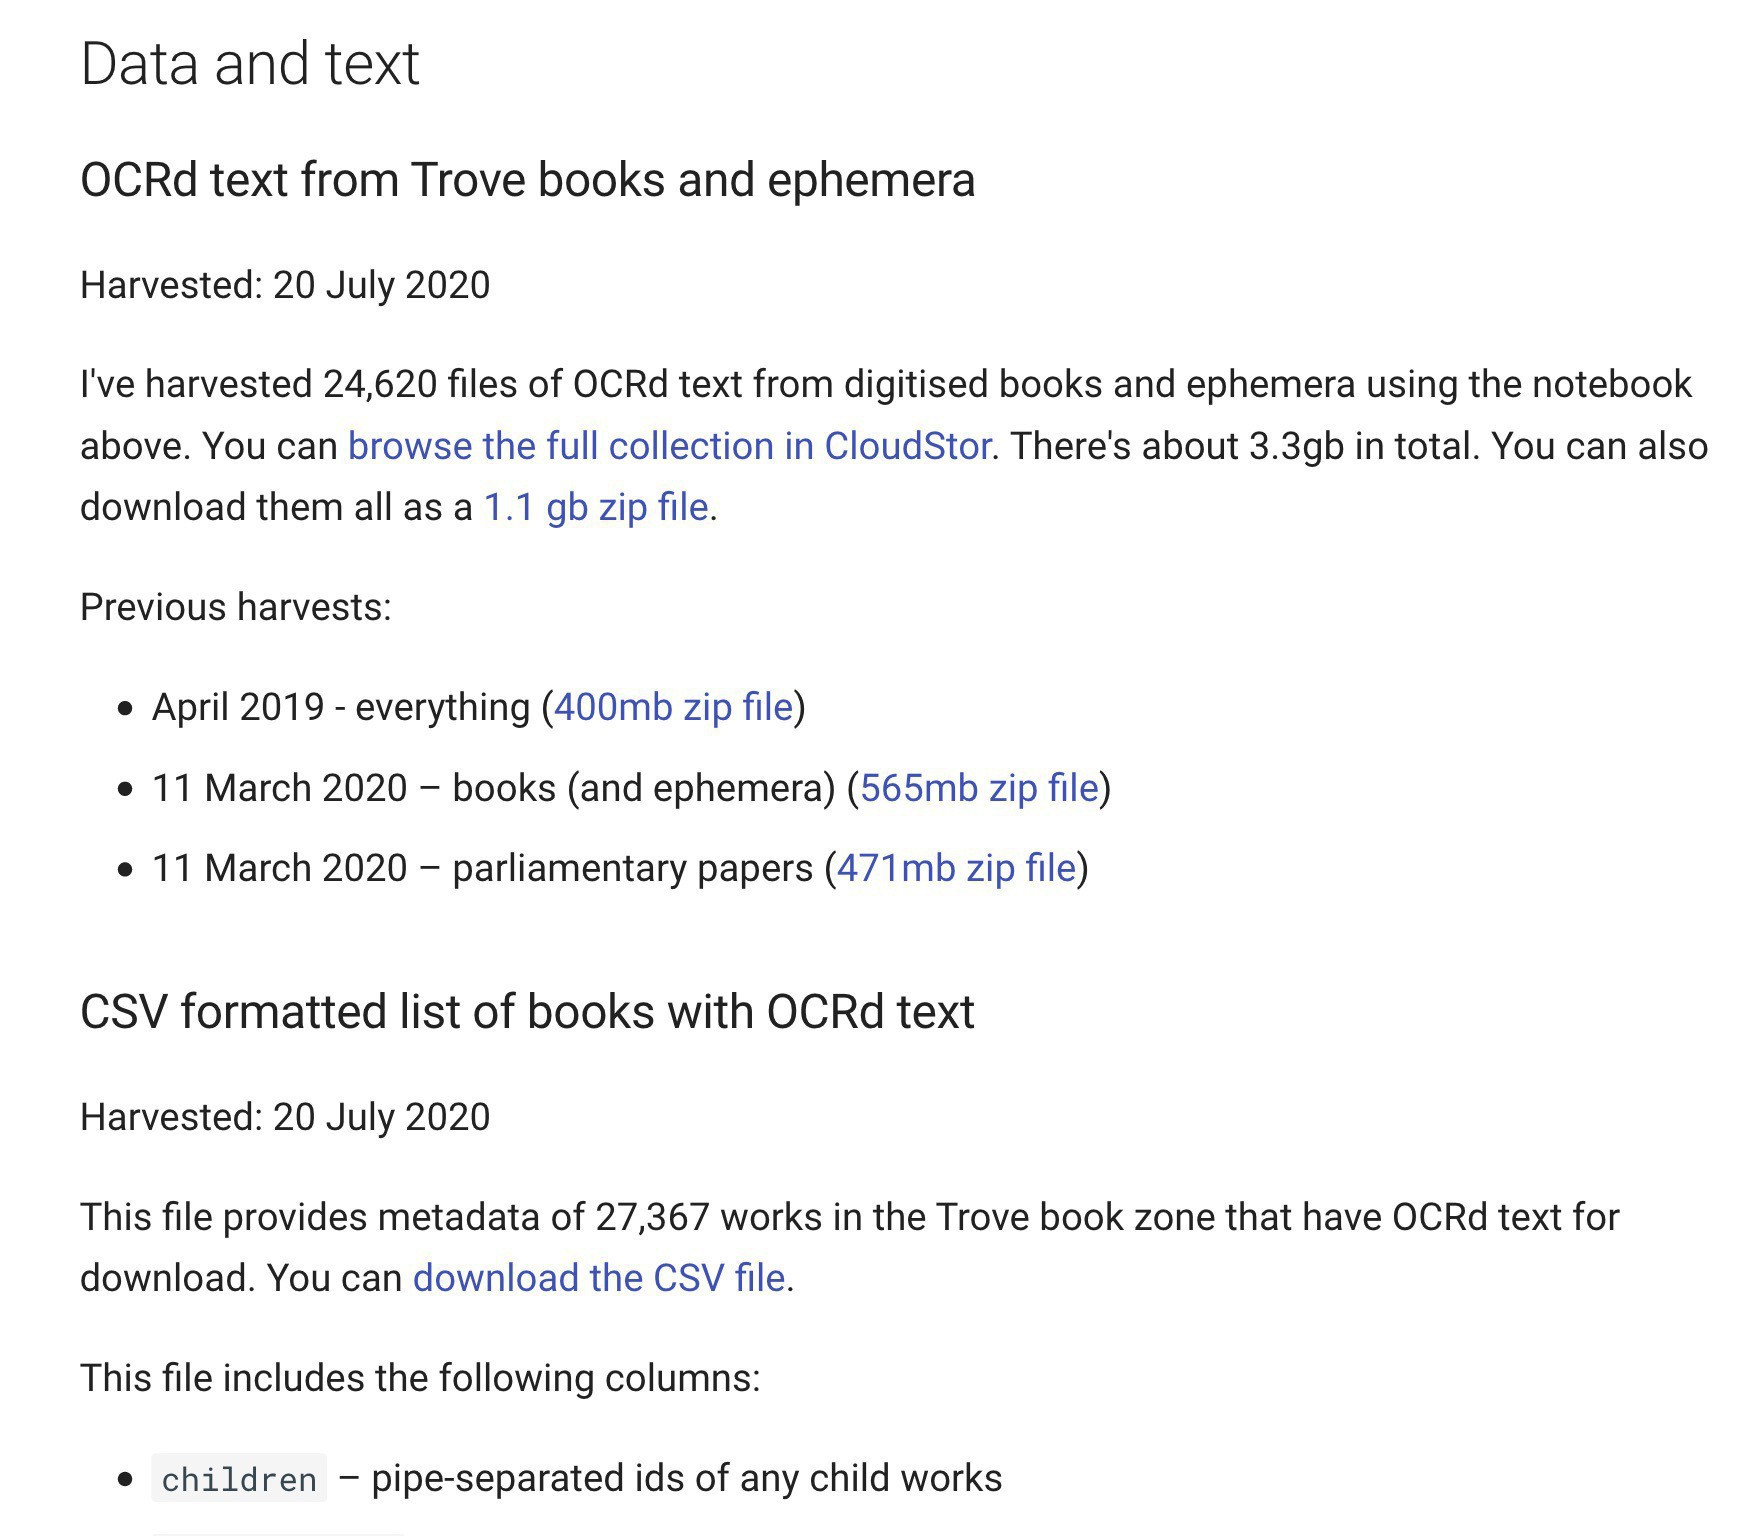Click Harvested date under CSV formatted list heading

click(x=285, y=1117)
